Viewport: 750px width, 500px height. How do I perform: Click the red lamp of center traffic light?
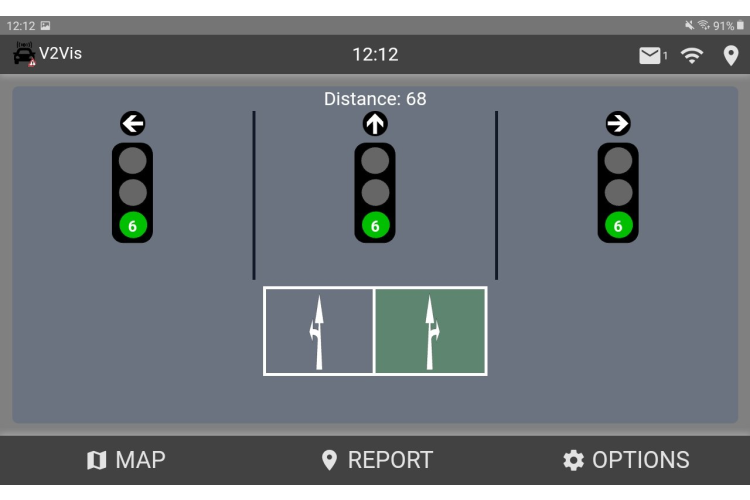375,160
